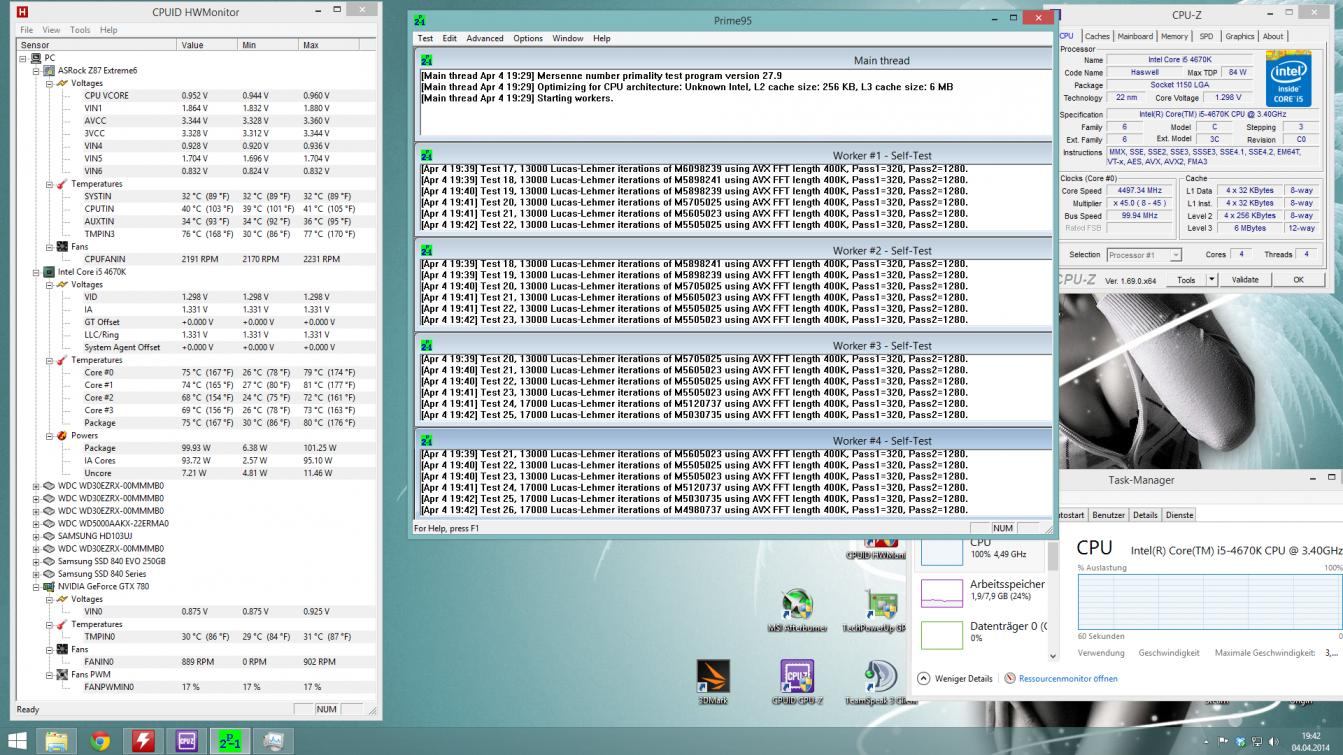Image resolution: width=1343 pixels, height=755 pixels.
Task: Switch to Task Manager via its taskbar icon
Action: (272, 741)
